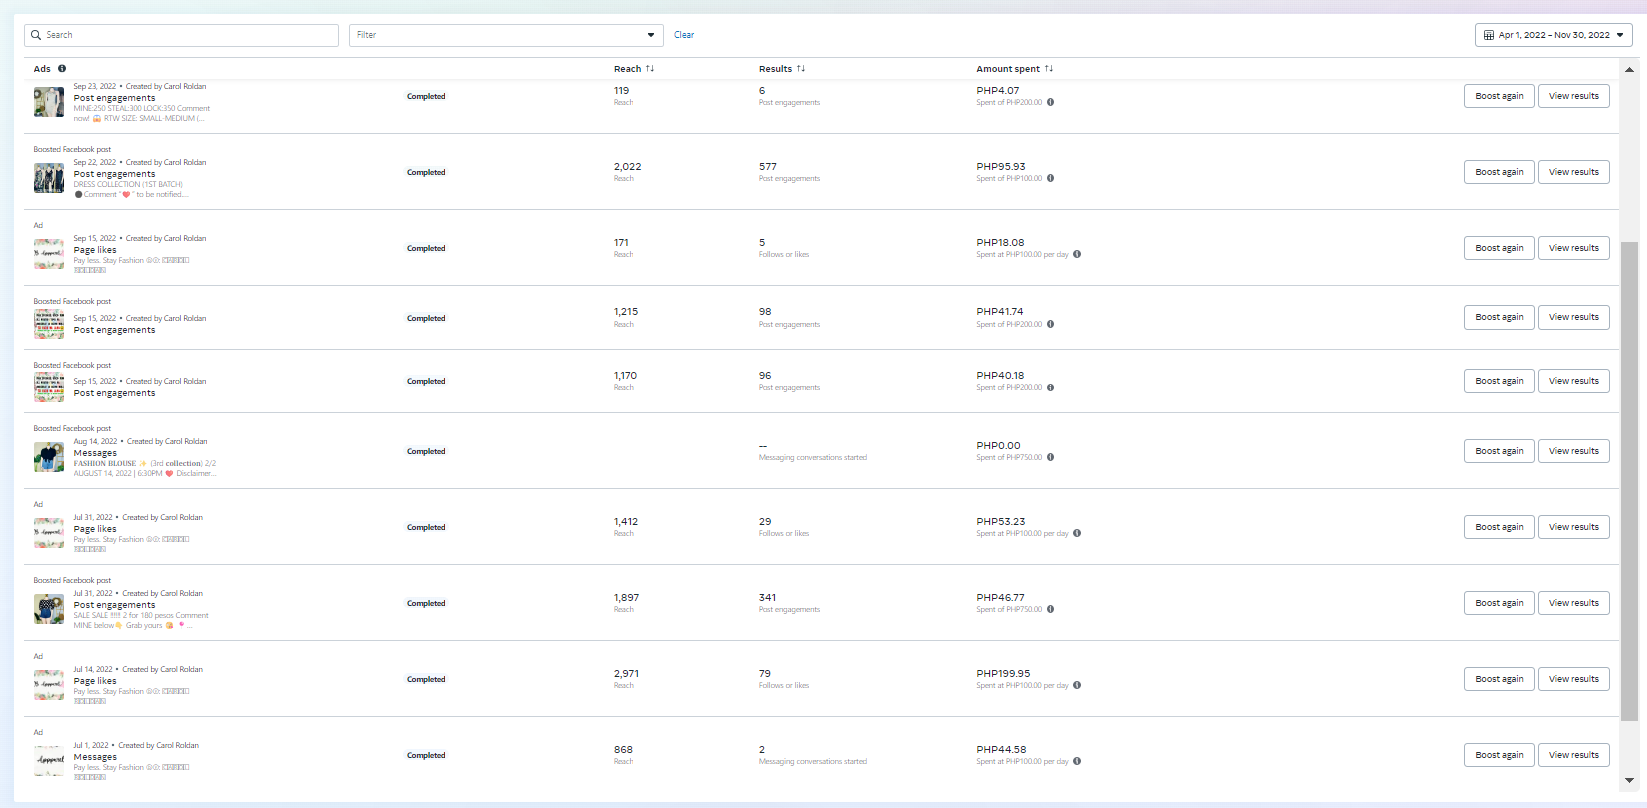Sort ads by Amount spent column arrows
This screenshot has width=1647, height=808.
click(x=1049, y=69)
